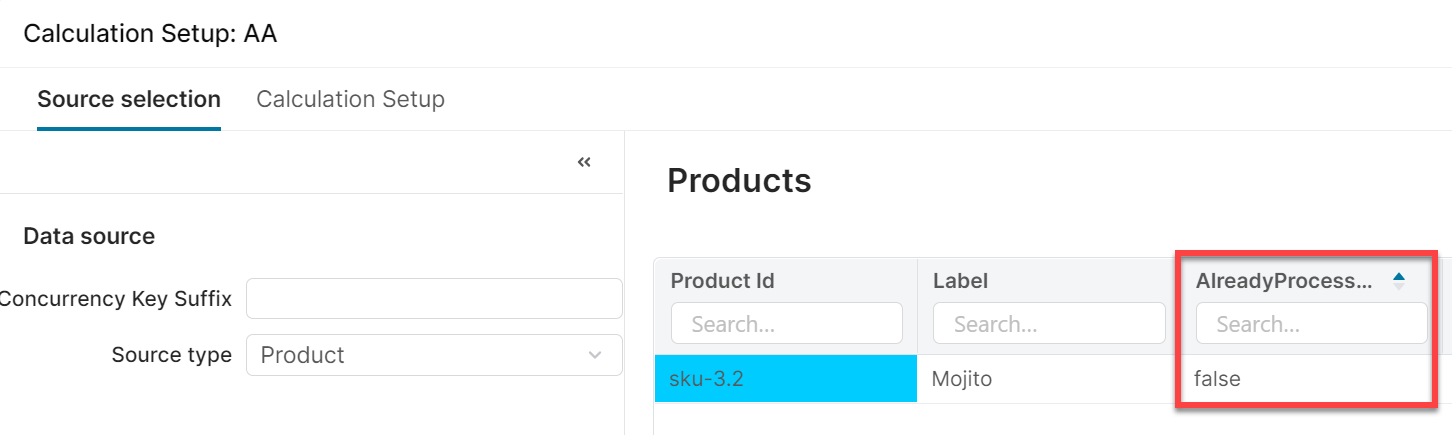Focus the Concurrency Key Suffix input
Image resolution: width=1452 pixels, height=435 pixels.
tap(433, 298)
